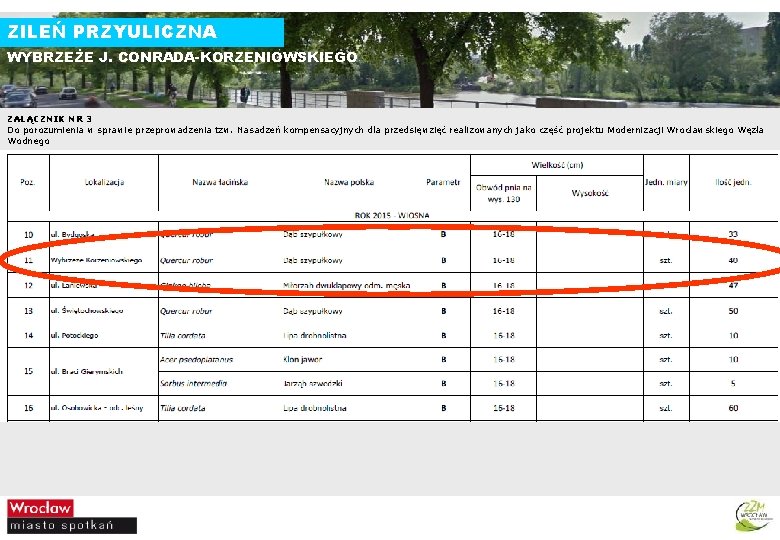Viewport: 780px width, 540px height.
Task: Click 'Dąb szypułkowy' in row 11
Action: pos(313,260)
